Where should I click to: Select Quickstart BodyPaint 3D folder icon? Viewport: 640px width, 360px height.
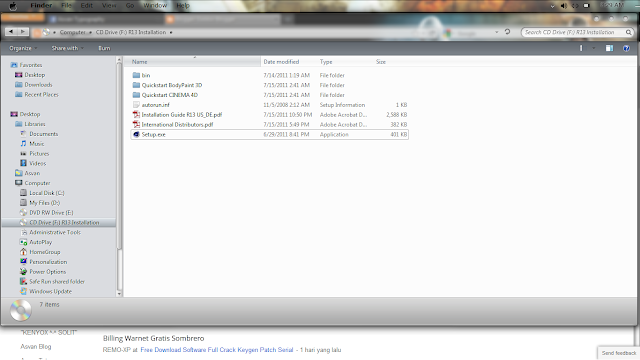click(x=136, y=85)
